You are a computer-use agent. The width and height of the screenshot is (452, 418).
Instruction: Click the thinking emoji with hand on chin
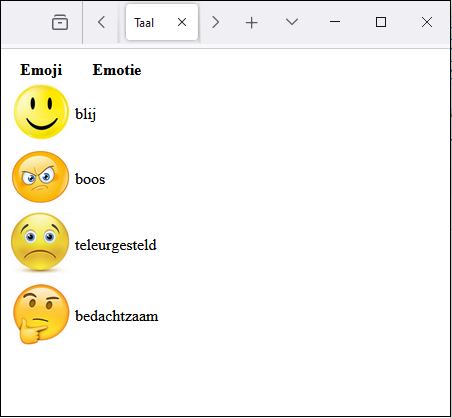click(41, 314)
